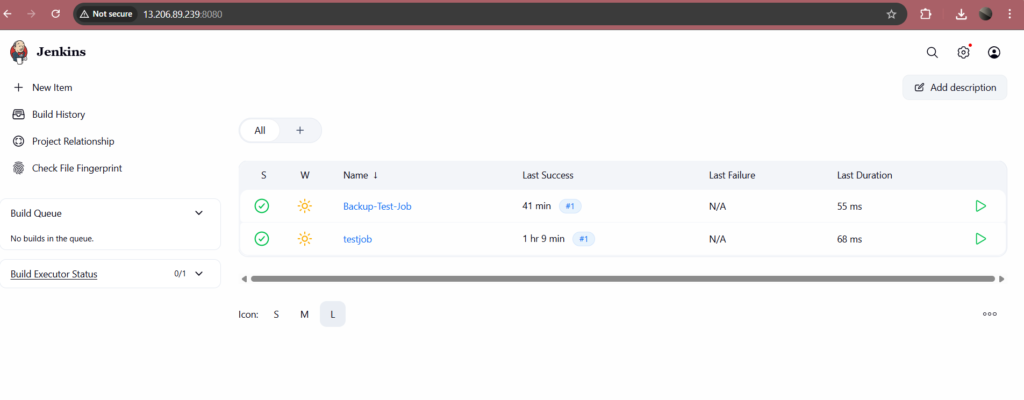Image resolution: width=1024 pixels, height=400 pixels.
Task: Expand Build Executor Status chevron
Action: click(x=199, y=273)
